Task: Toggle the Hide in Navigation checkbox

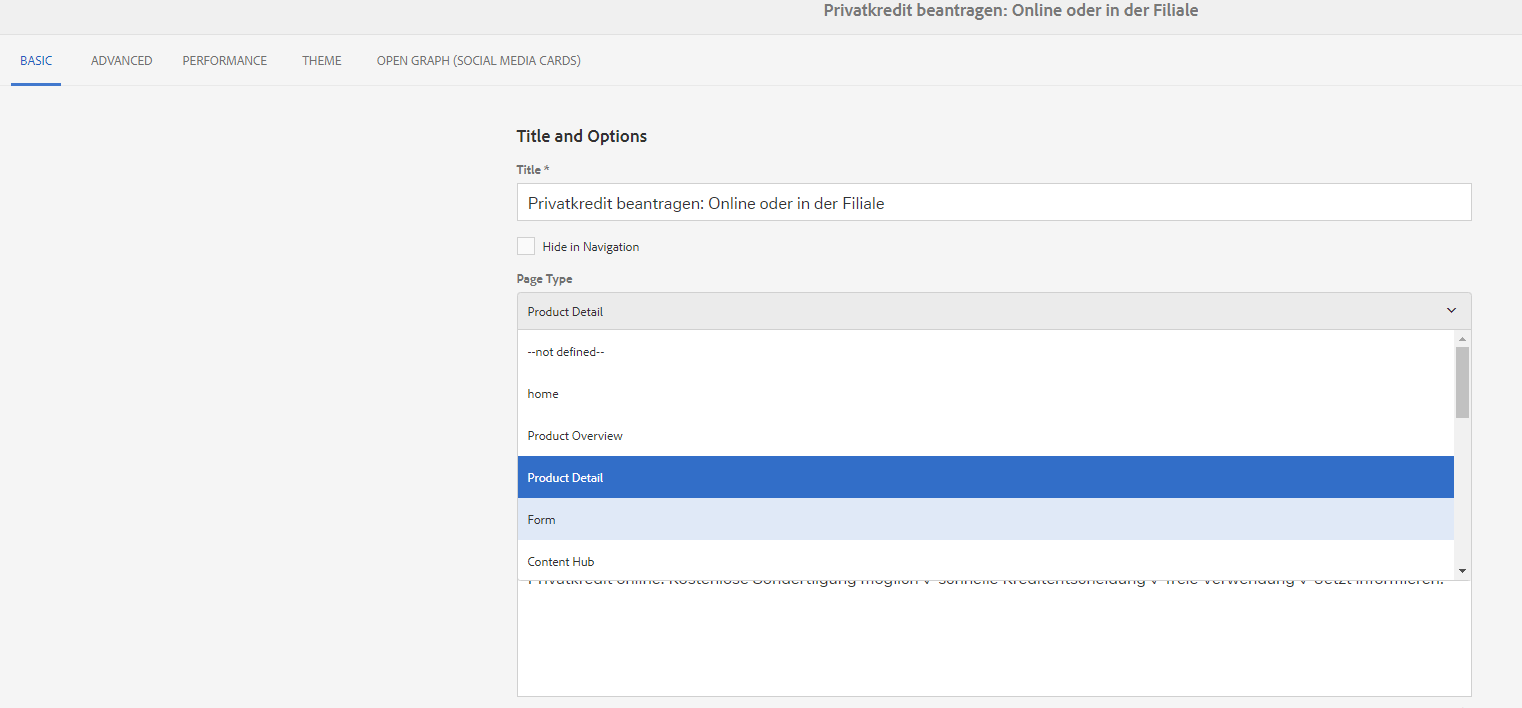Action: coord(526,246)
